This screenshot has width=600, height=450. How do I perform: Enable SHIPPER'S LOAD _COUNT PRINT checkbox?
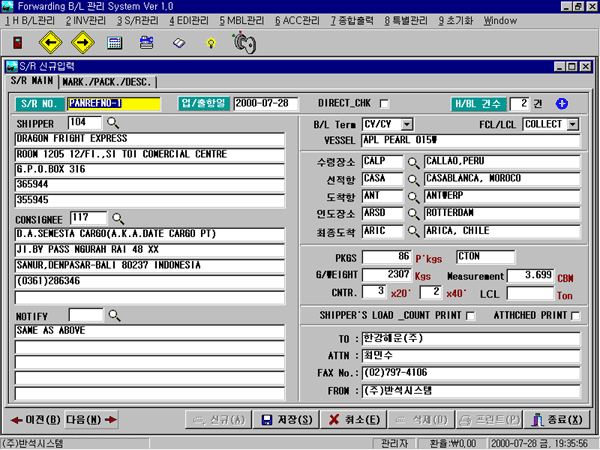click(x=471, y=316)
